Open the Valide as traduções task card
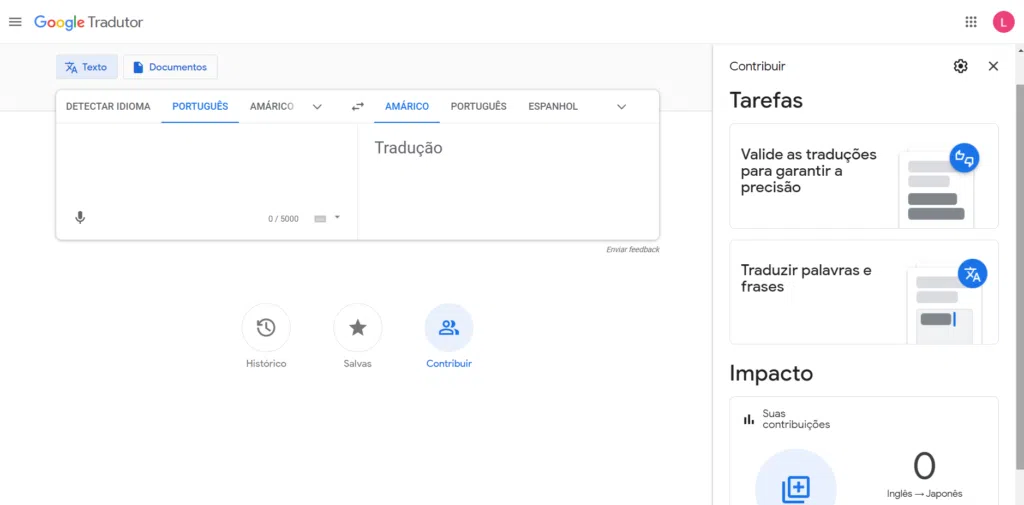1024x505 pixels. [x=864, y=176]
